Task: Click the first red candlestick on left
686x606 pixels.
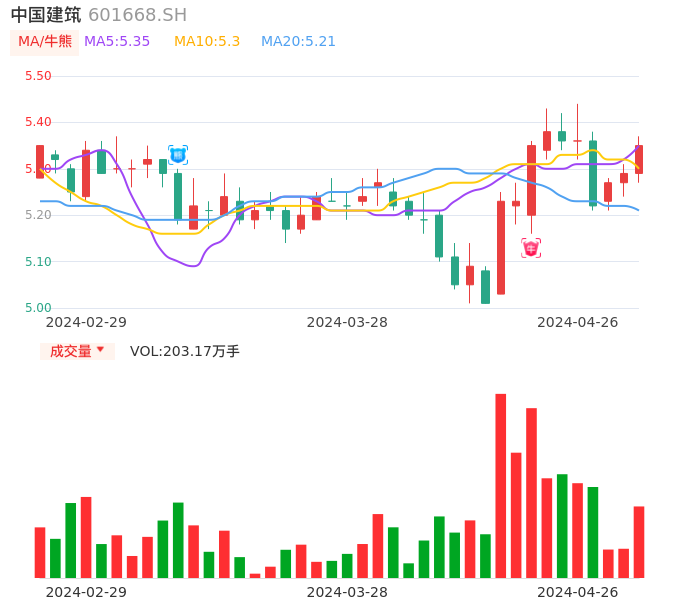Action: [40, 162]
